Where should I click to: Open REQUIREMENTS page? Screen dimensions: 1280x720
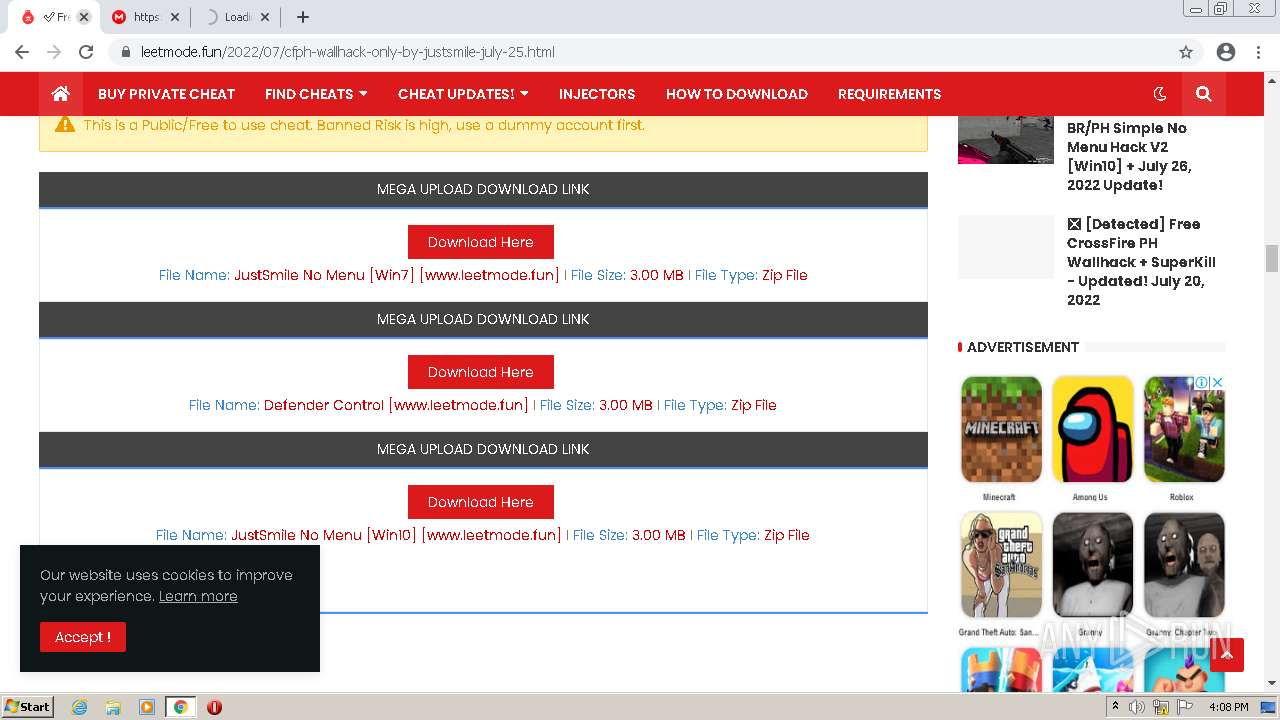[x=889, y=94]
